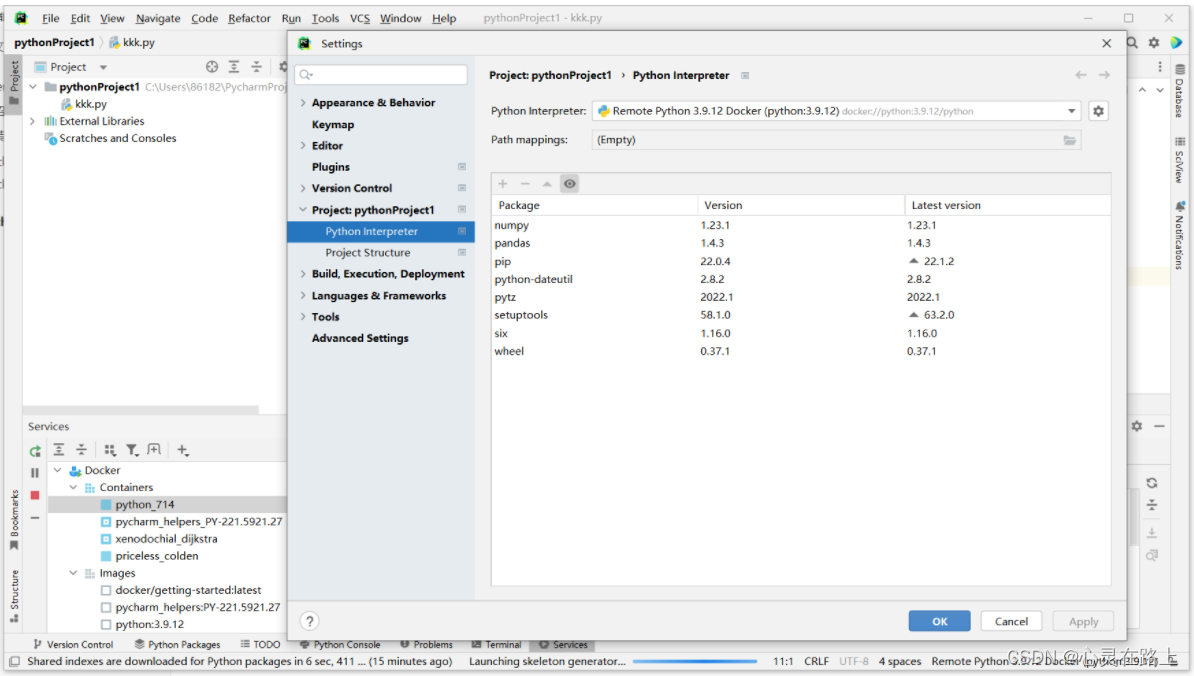The width and height of the screenshot is (1194, 676).
Task: Collapse Project: pythonProject1 settings section
Action: tap(303, 209)
